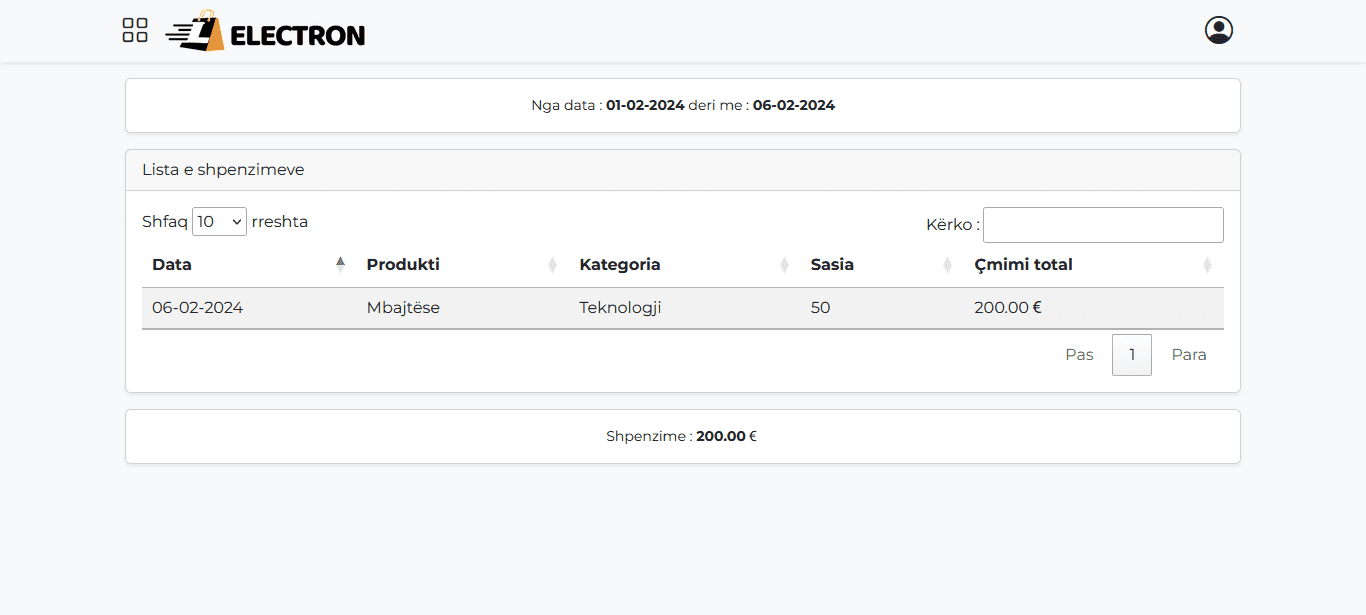Expand the Shfaq rows-per-page dropdown

tap(219, 222)
